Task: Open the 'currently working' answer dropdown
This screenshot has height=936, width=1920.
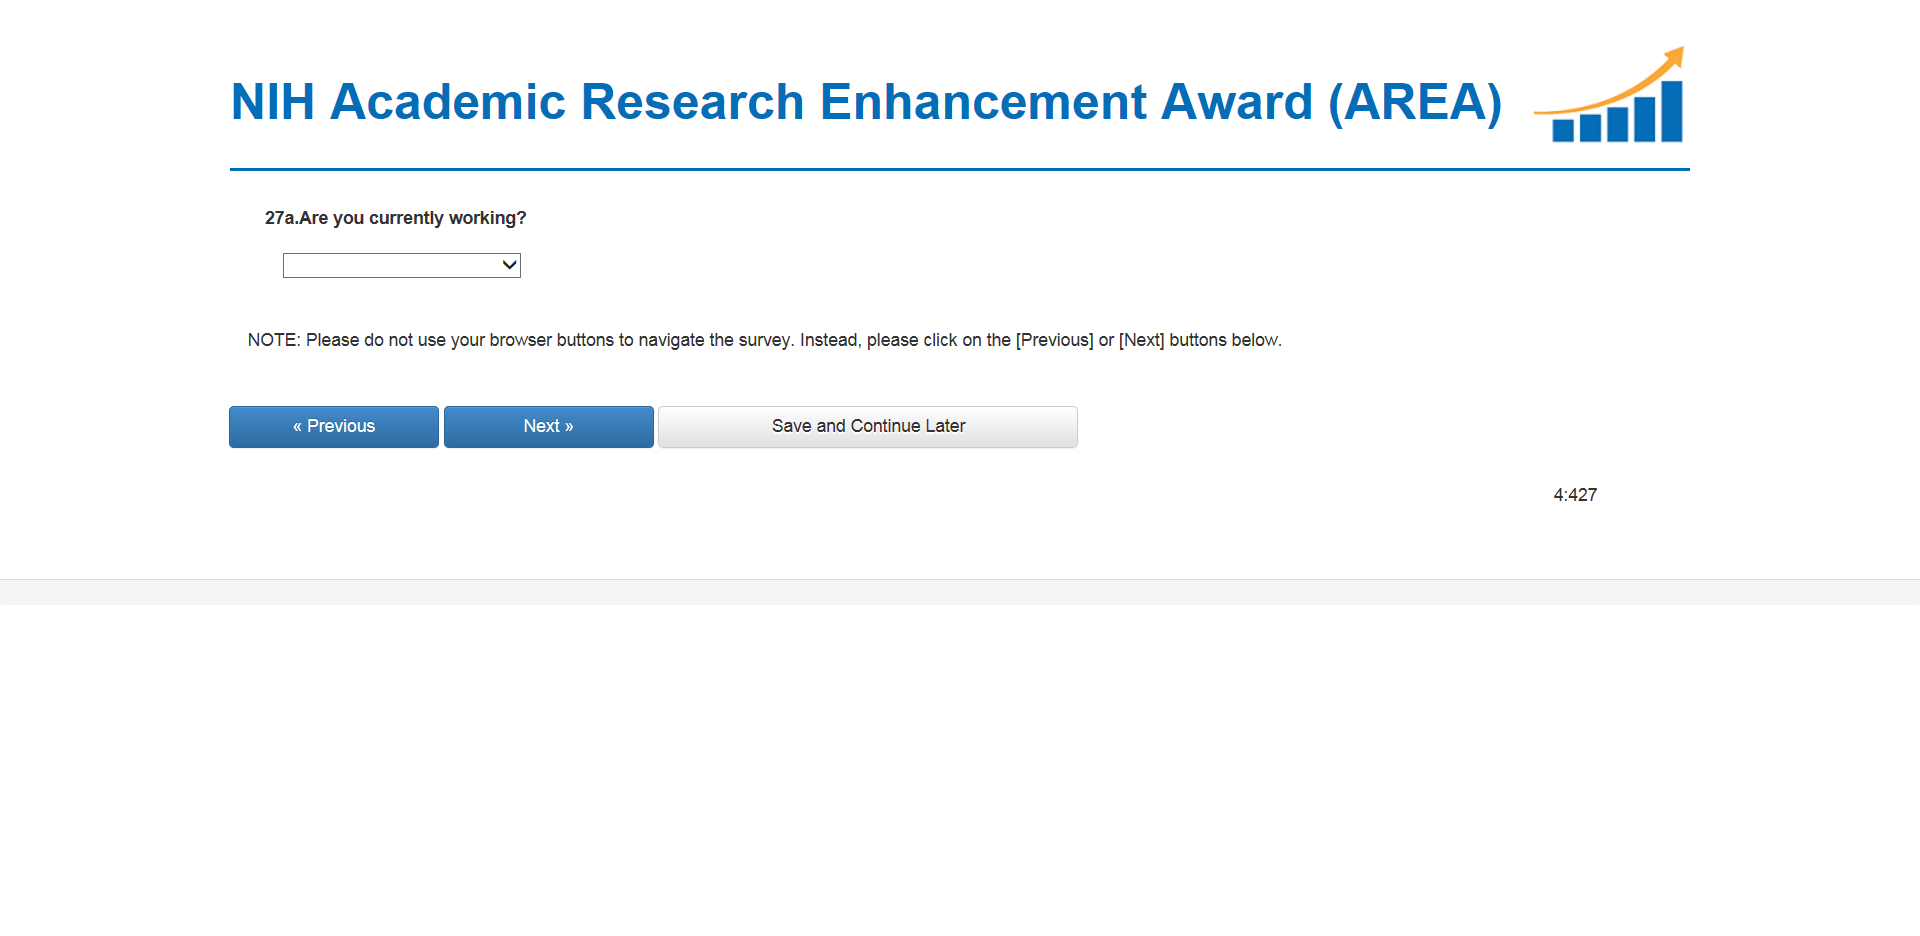Action: click(401, 265)
